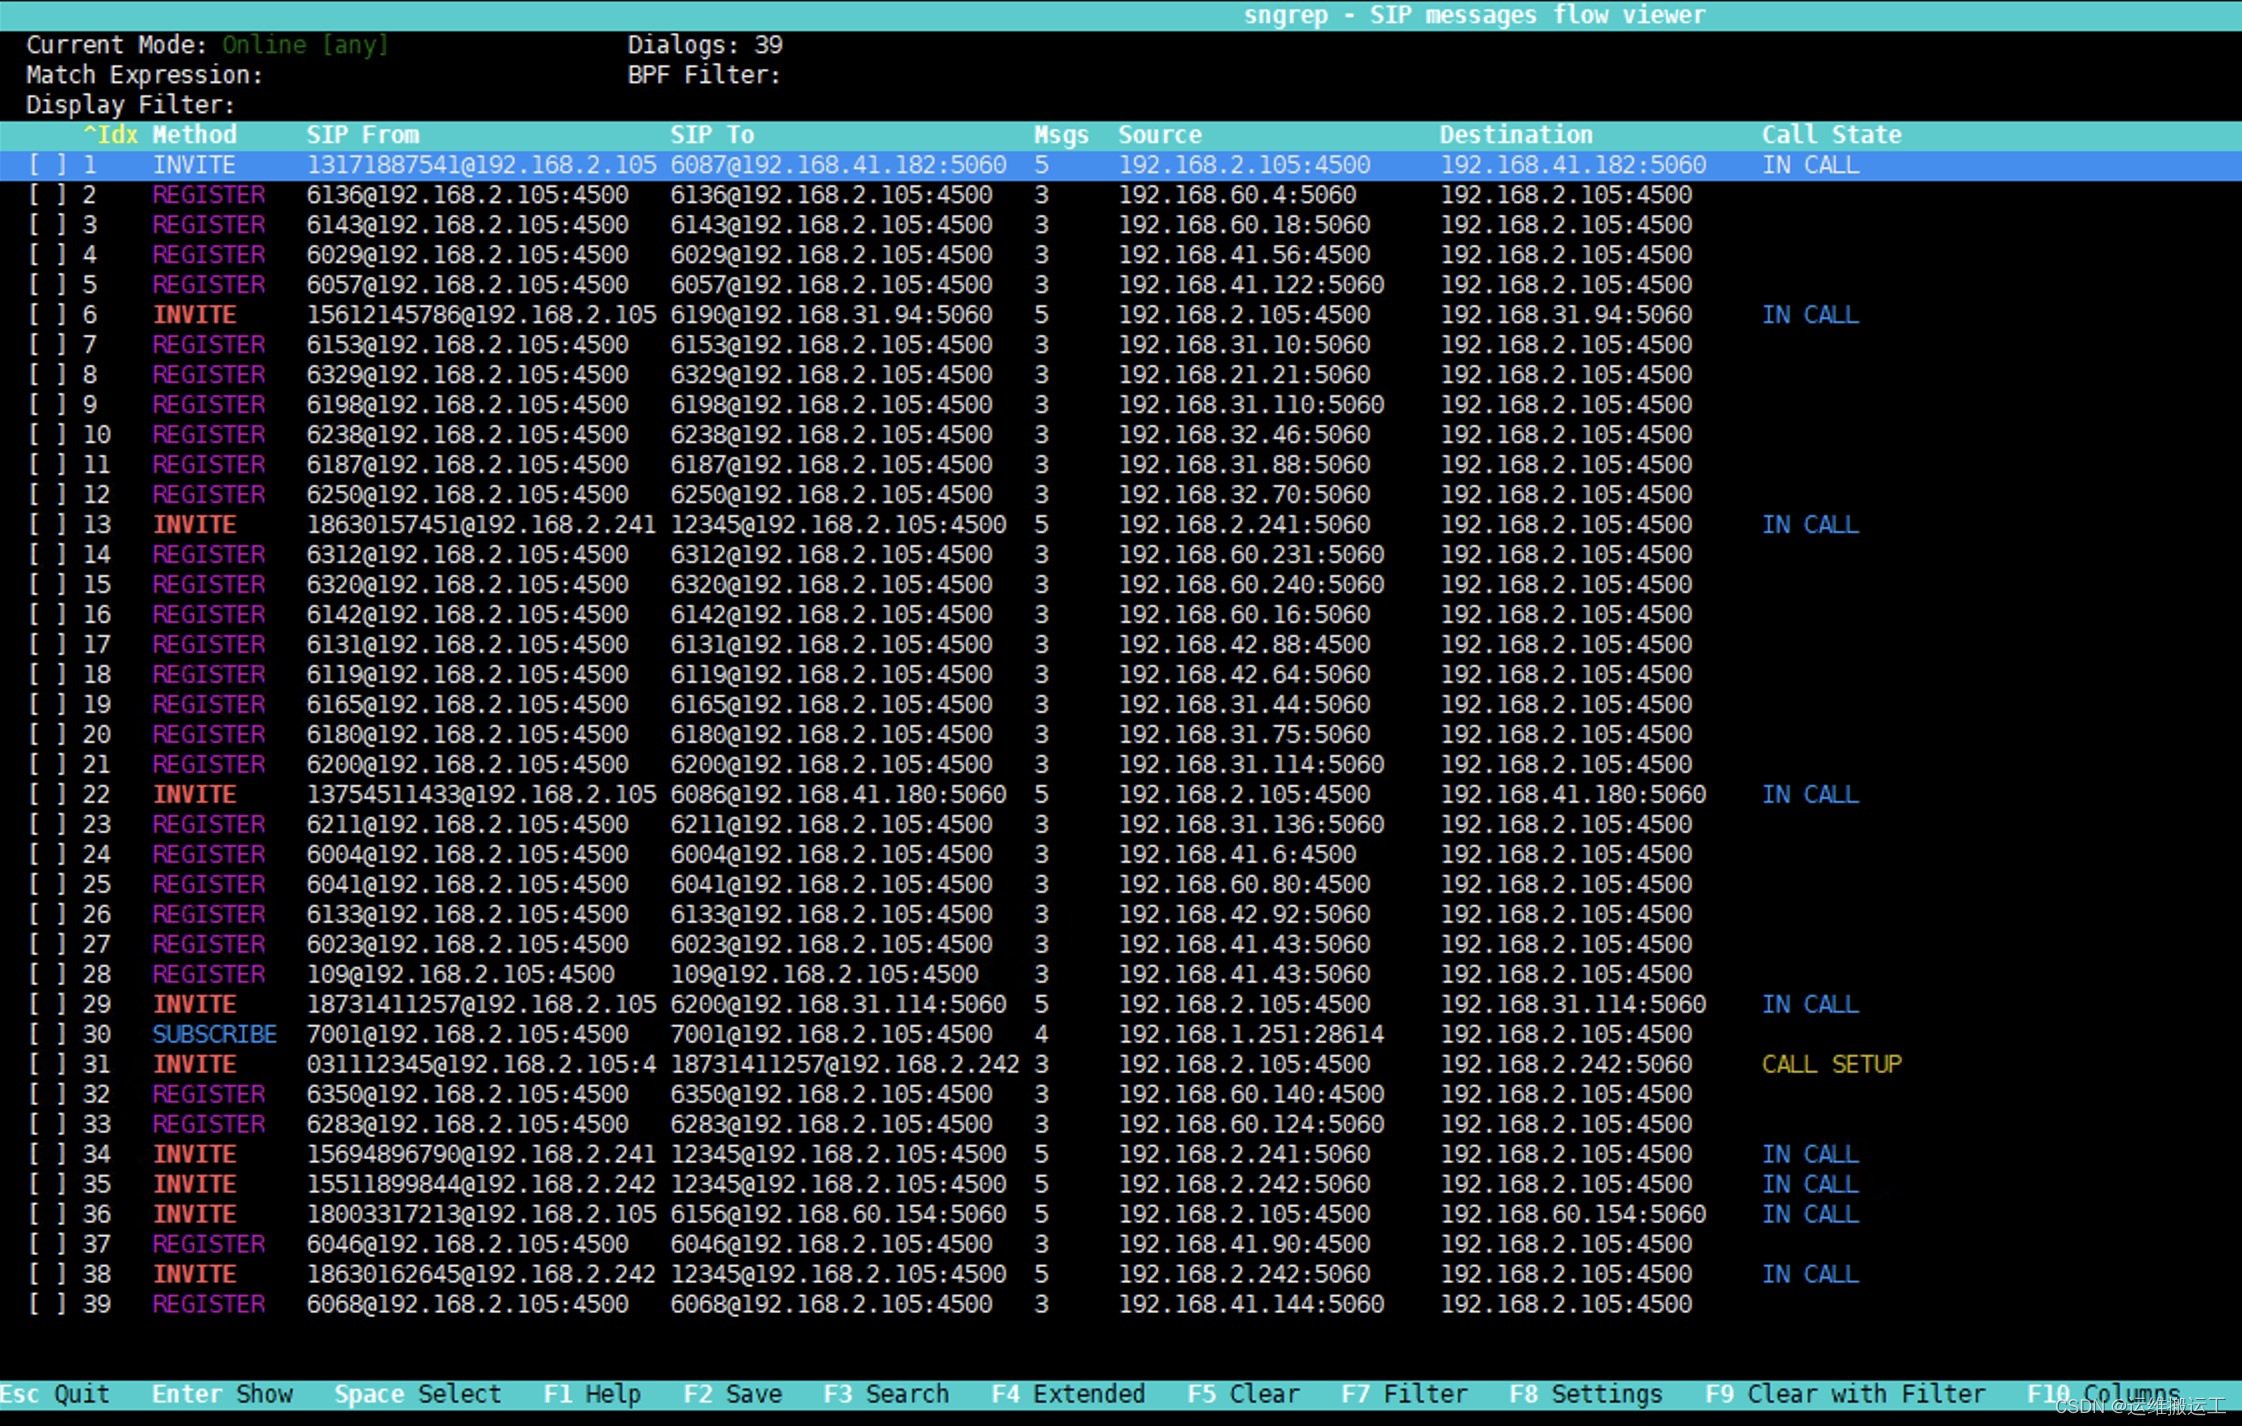This screenshot has width=2242, height=1426.
Task: Open F3 Search in the footer
Action: coord(885,1394)
